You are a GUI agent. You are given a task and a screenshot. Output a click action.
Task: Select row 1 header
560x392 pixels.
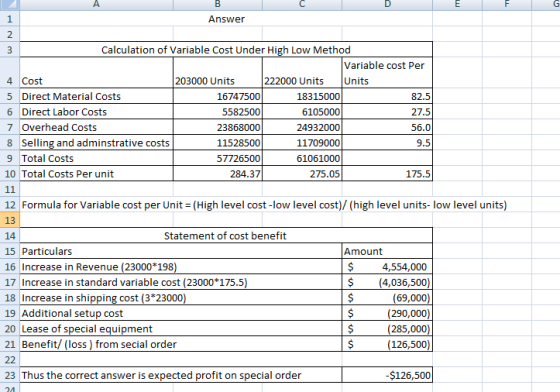click(10, 19)
